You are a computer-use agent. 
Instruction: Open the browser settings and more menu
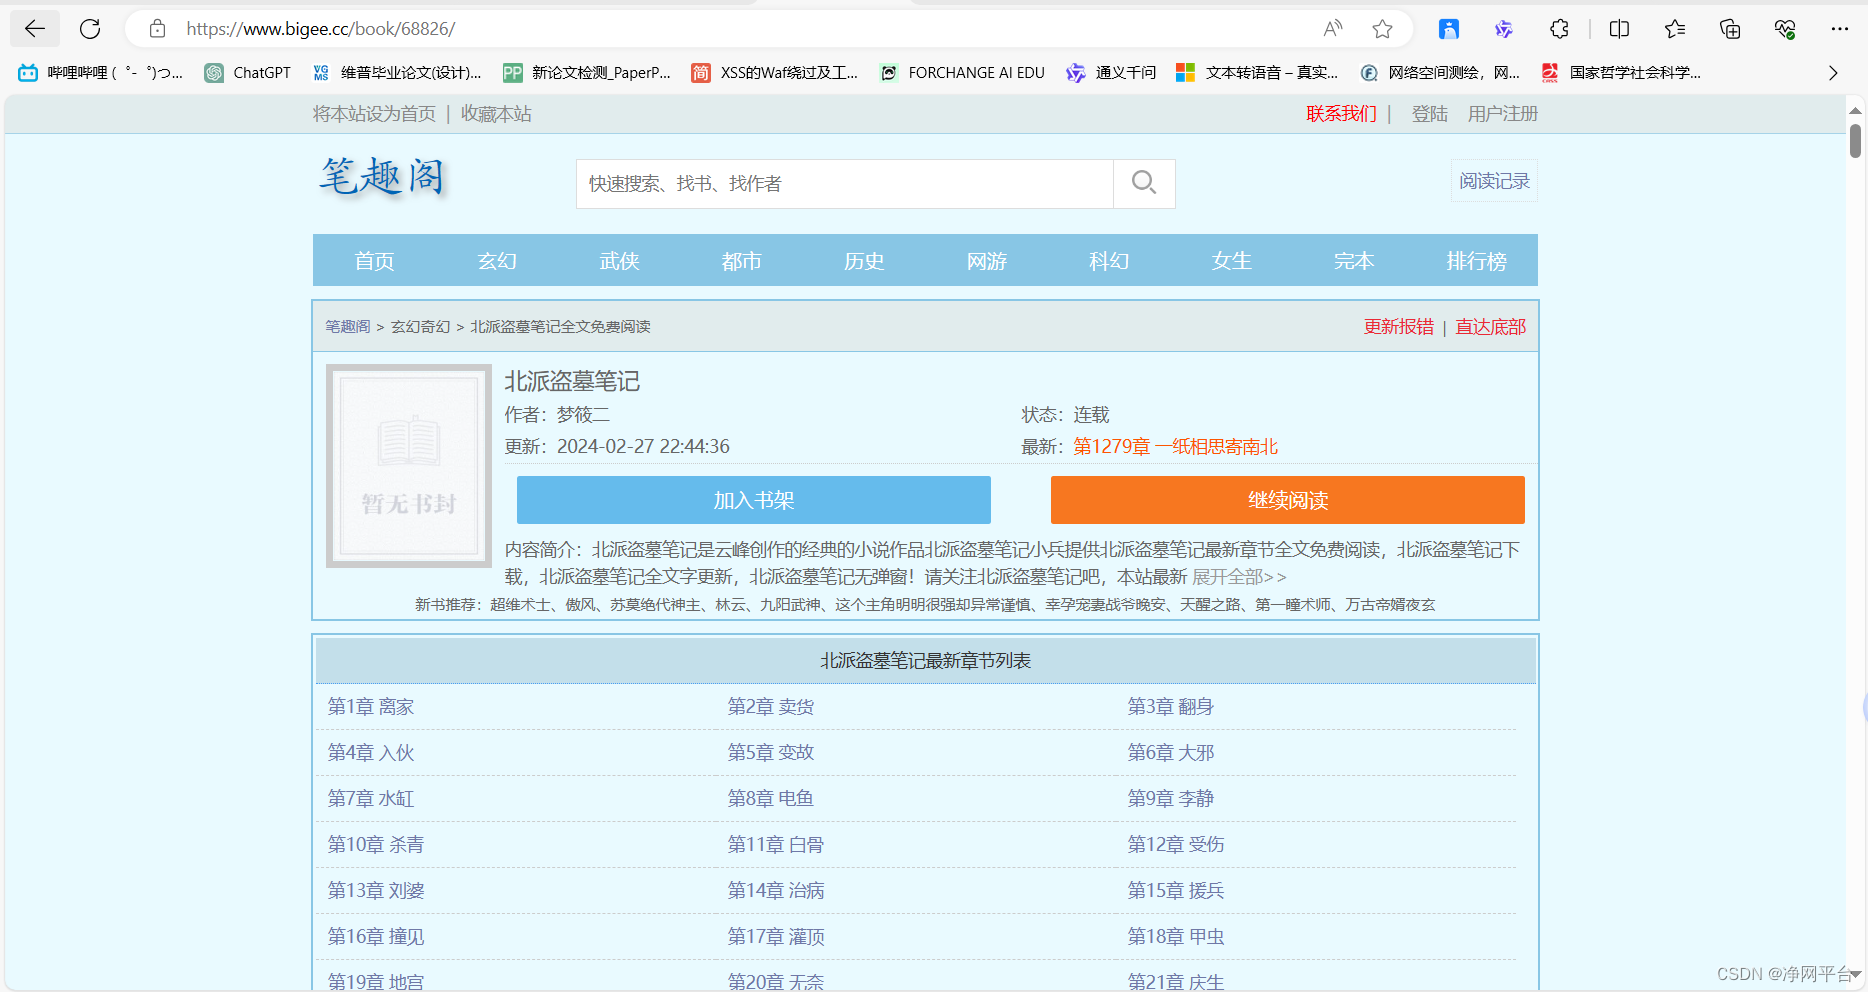tap(1840, 29)
